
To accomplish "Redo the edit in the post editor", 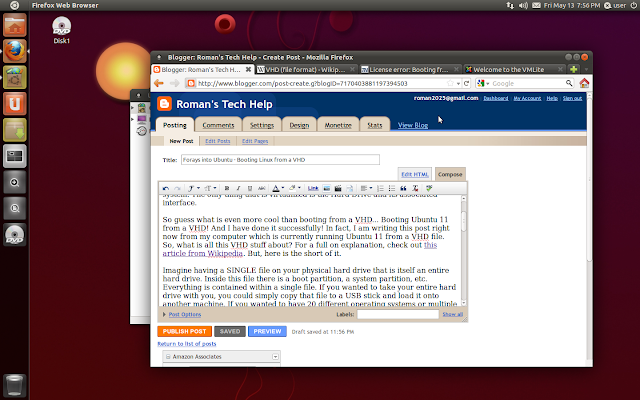I will (x=177, y=188).
